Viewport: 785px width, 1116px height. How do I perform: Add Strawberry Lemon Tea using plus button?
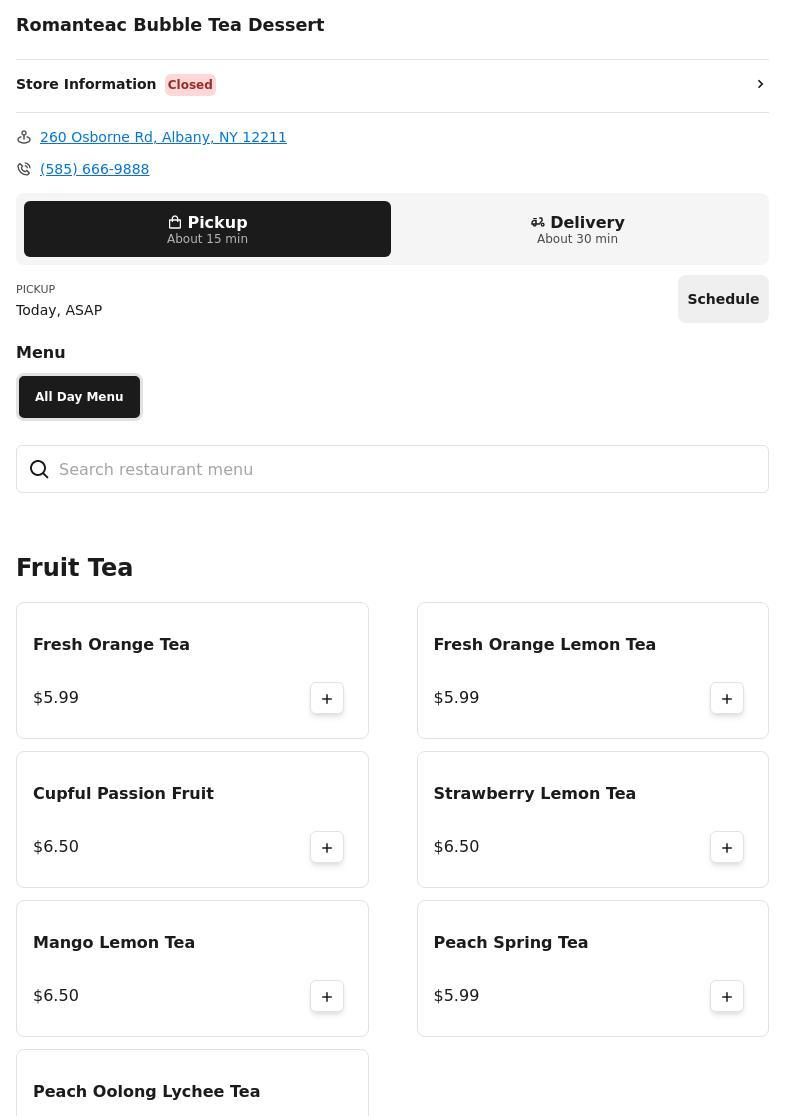727,847
